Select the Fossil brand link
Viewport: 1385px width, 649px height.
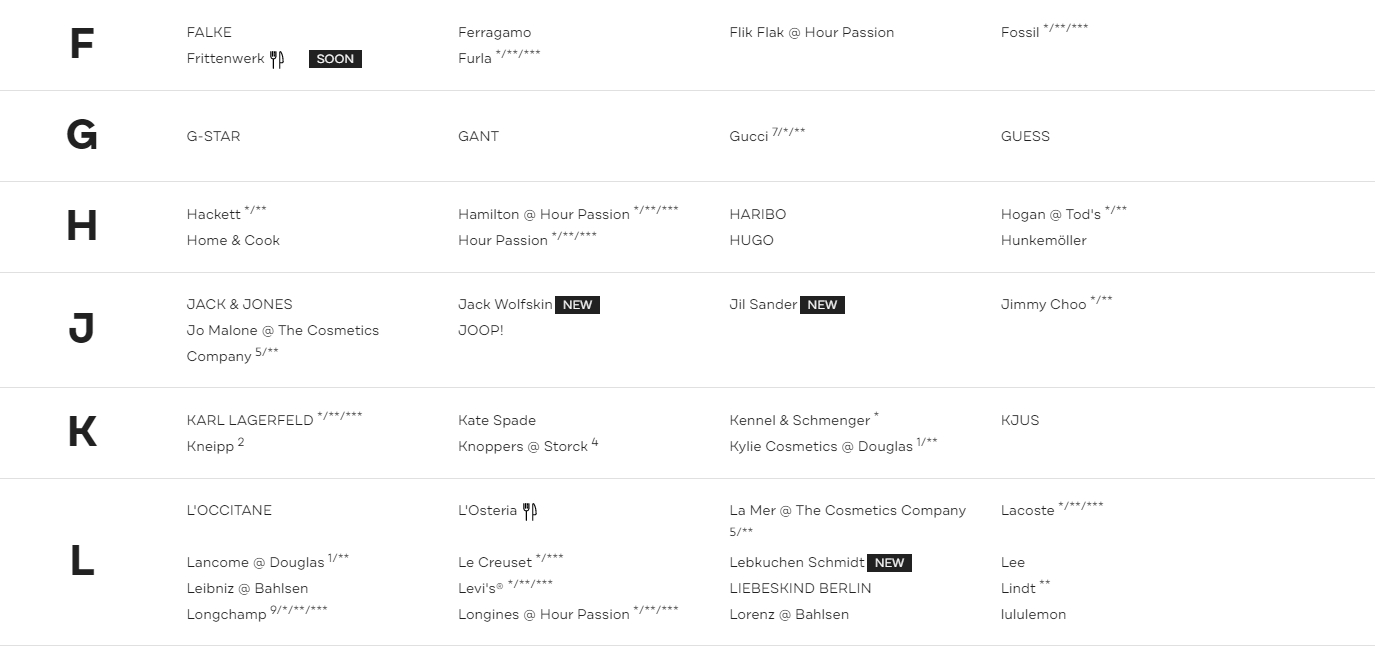pyautogui.click(x=1020, y=33)
